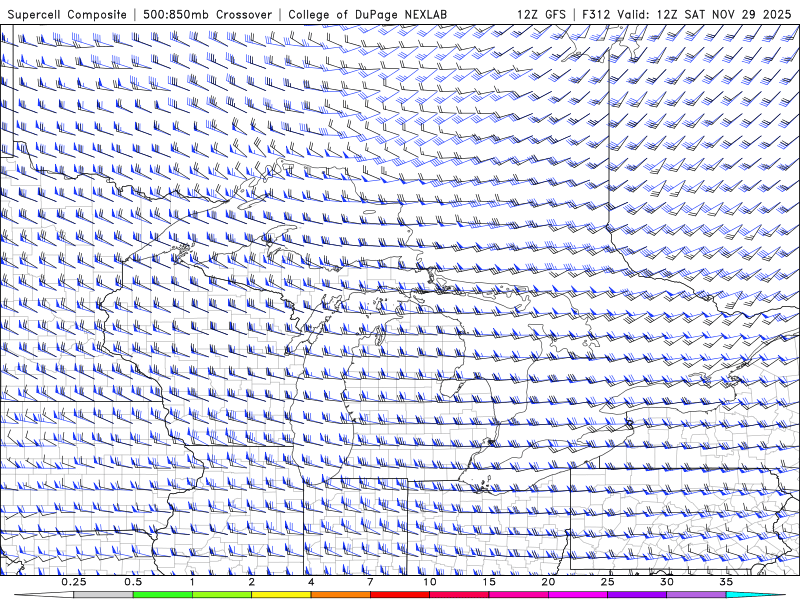The height and width of the screenshot is (600, 800).
Task: Click the 0.25 colorbar label
Action: (74, 582)
